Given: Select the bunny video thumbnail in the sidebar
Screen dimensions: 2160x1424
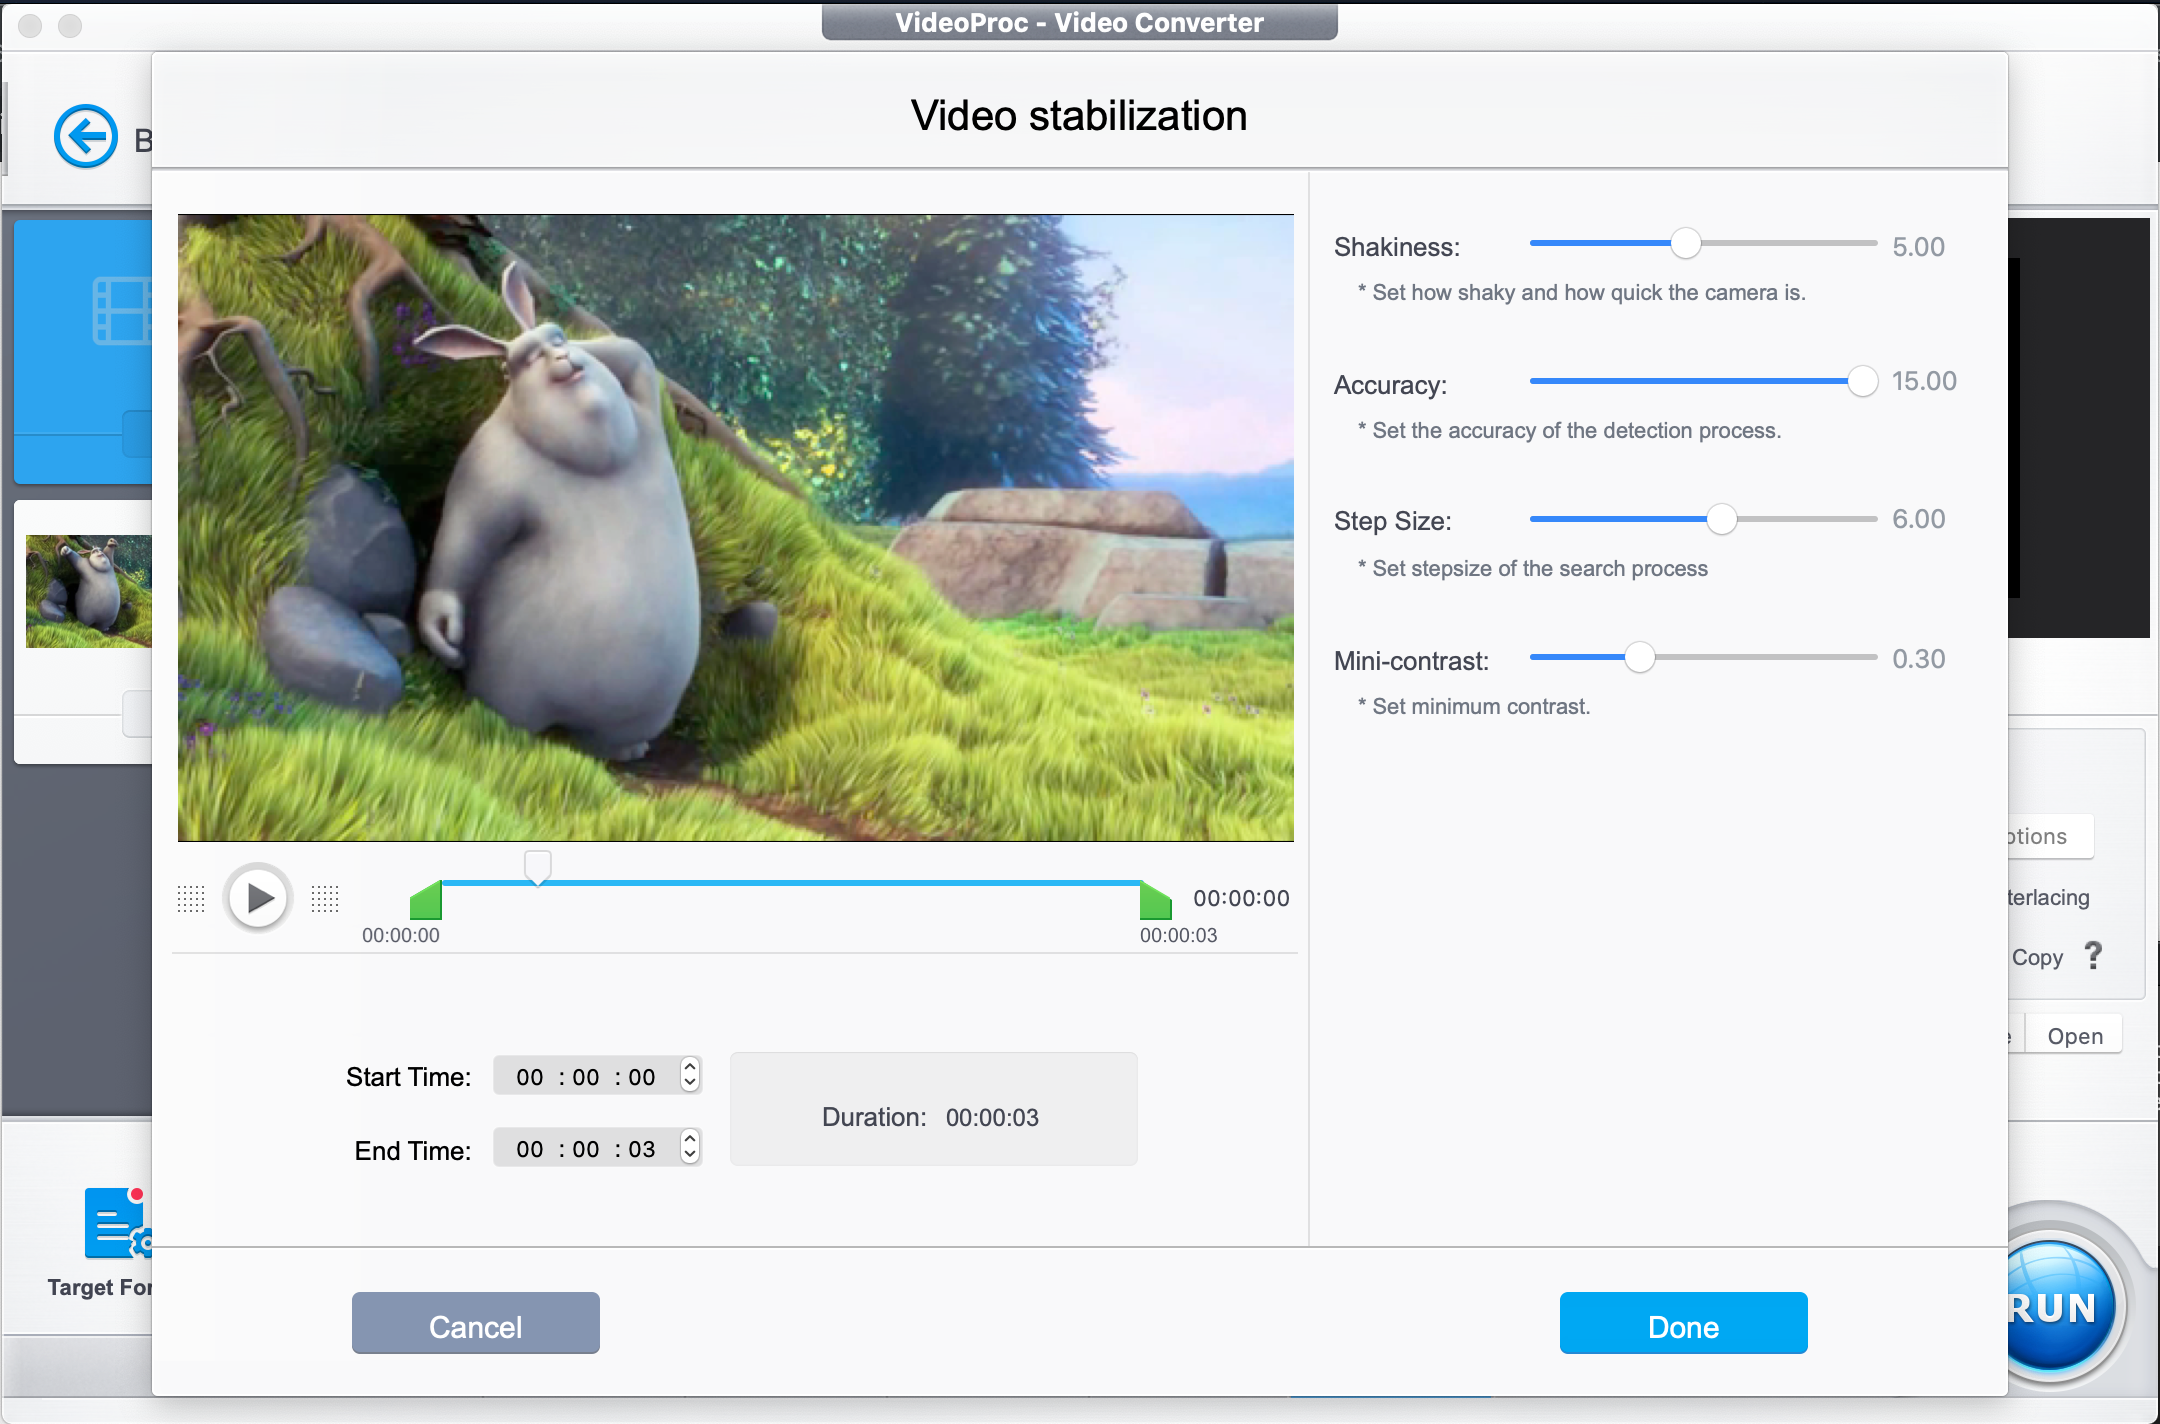Looking at the screenshot, I should [x=89, y=591].
